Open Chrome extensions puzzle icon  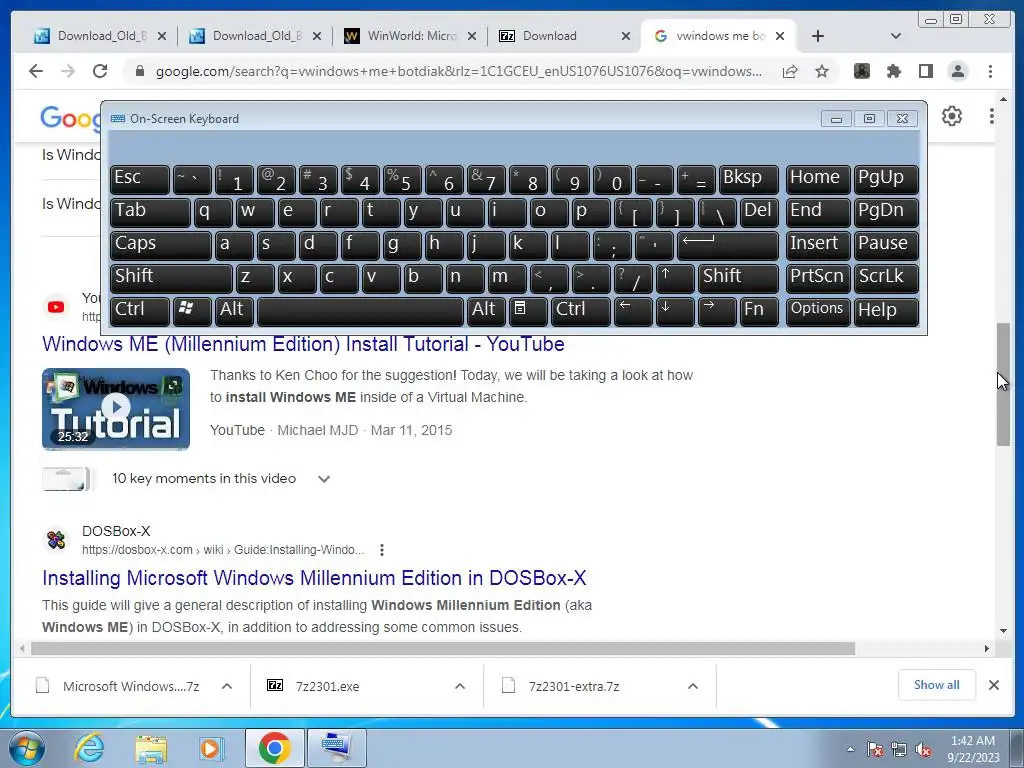click(x=893, y=71)
